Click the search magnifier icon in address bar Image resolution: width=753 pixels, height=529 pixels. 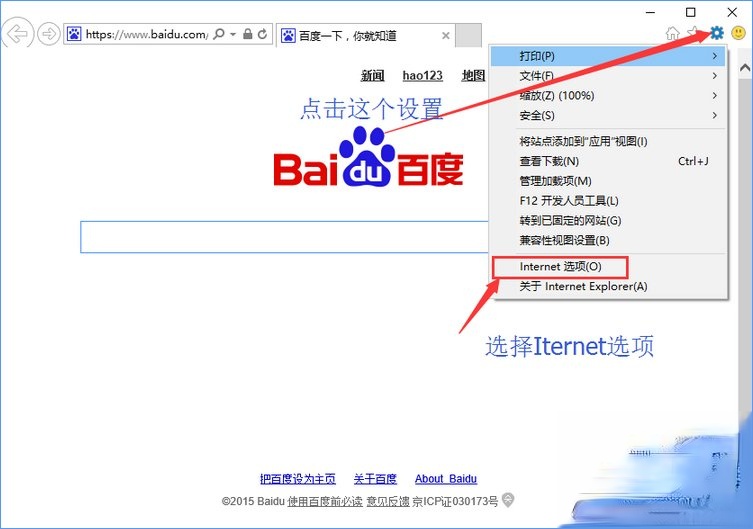(219, 34)
